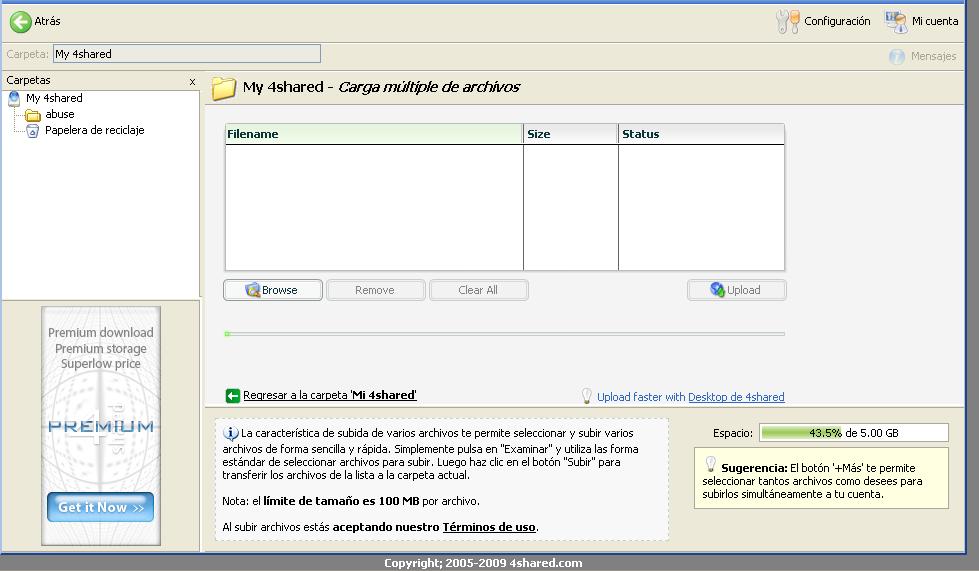Screen dimensions: 979x571
Task: Follow Regresar a la carpeta 'Mi 4shared' link
Action: tap(330, 395)
